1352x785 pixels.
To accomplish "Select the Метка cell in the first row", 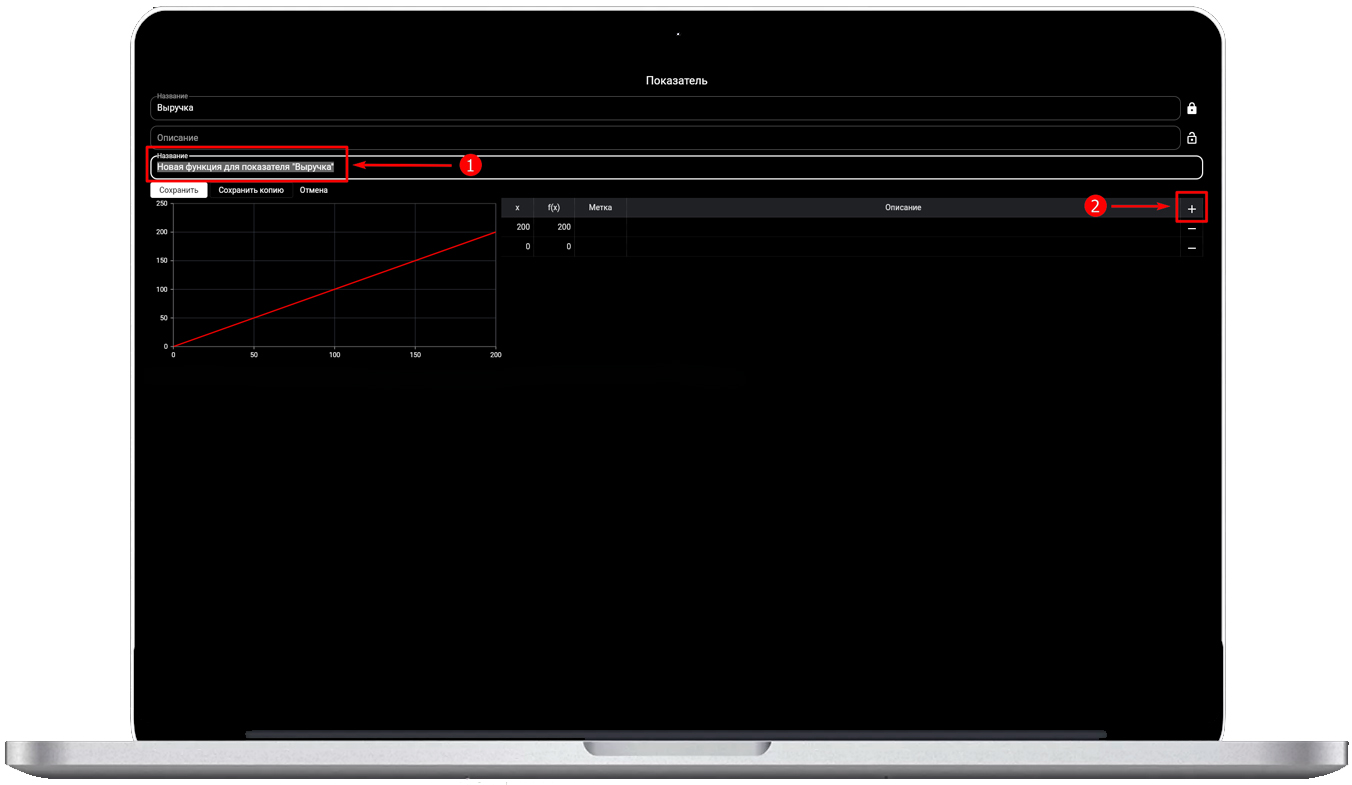I will pyautogui.click(x=600, y=227).
